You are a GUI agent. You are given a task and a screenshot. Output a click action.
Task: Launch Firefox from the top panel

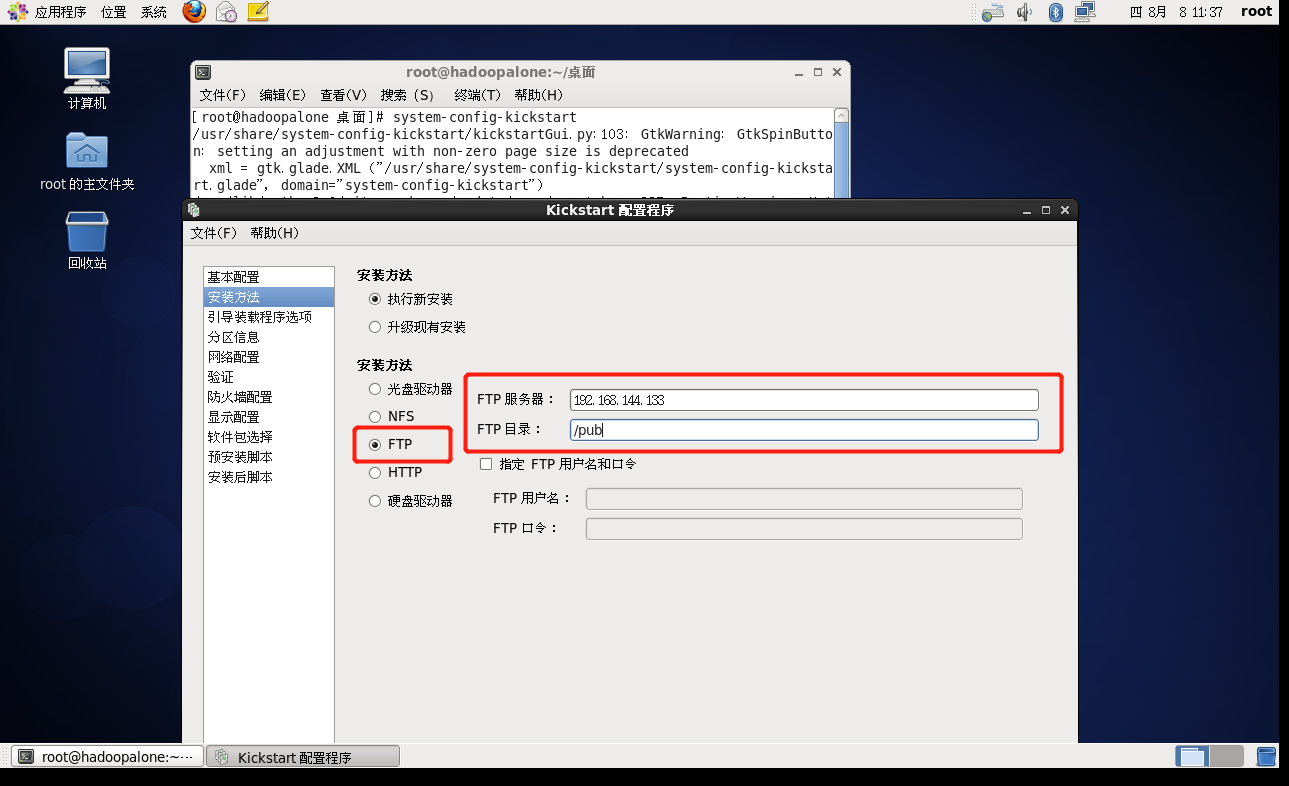click(x=194, y=12)
